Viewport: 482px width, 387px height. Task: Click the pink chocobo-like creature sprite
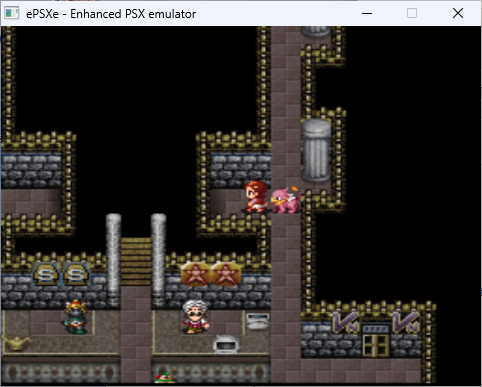(x=286, y=200)
